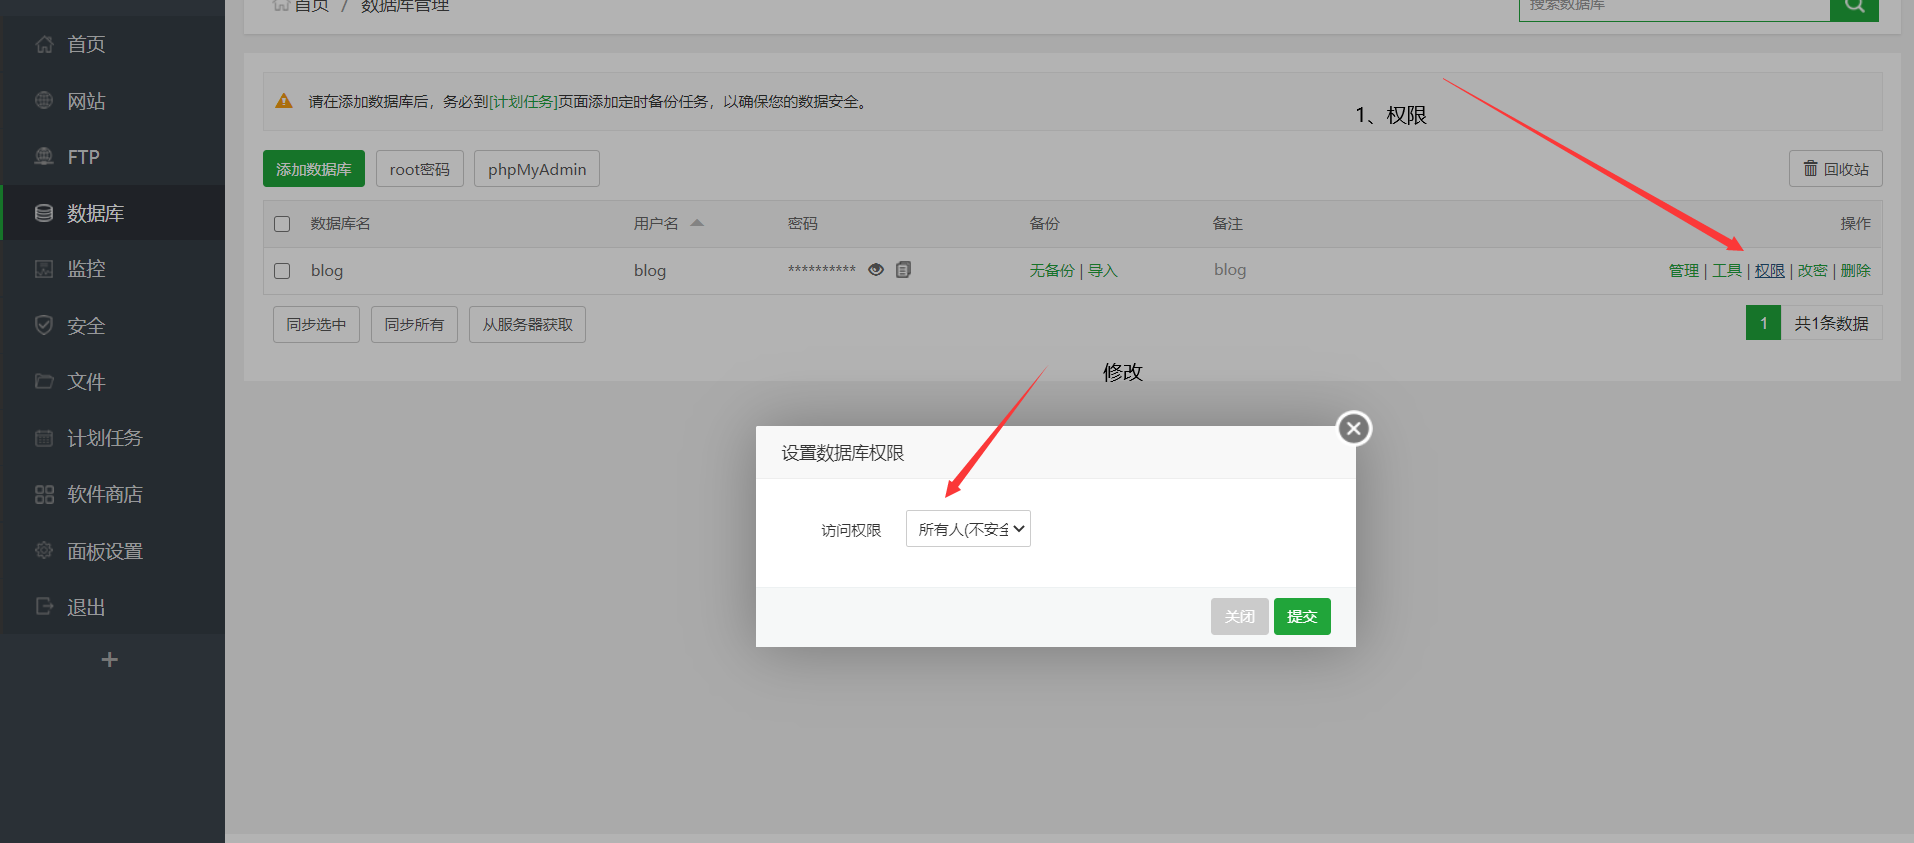Click the 软件商店 grid icon
Screen dimensions: 1914x843
point(44,494)
